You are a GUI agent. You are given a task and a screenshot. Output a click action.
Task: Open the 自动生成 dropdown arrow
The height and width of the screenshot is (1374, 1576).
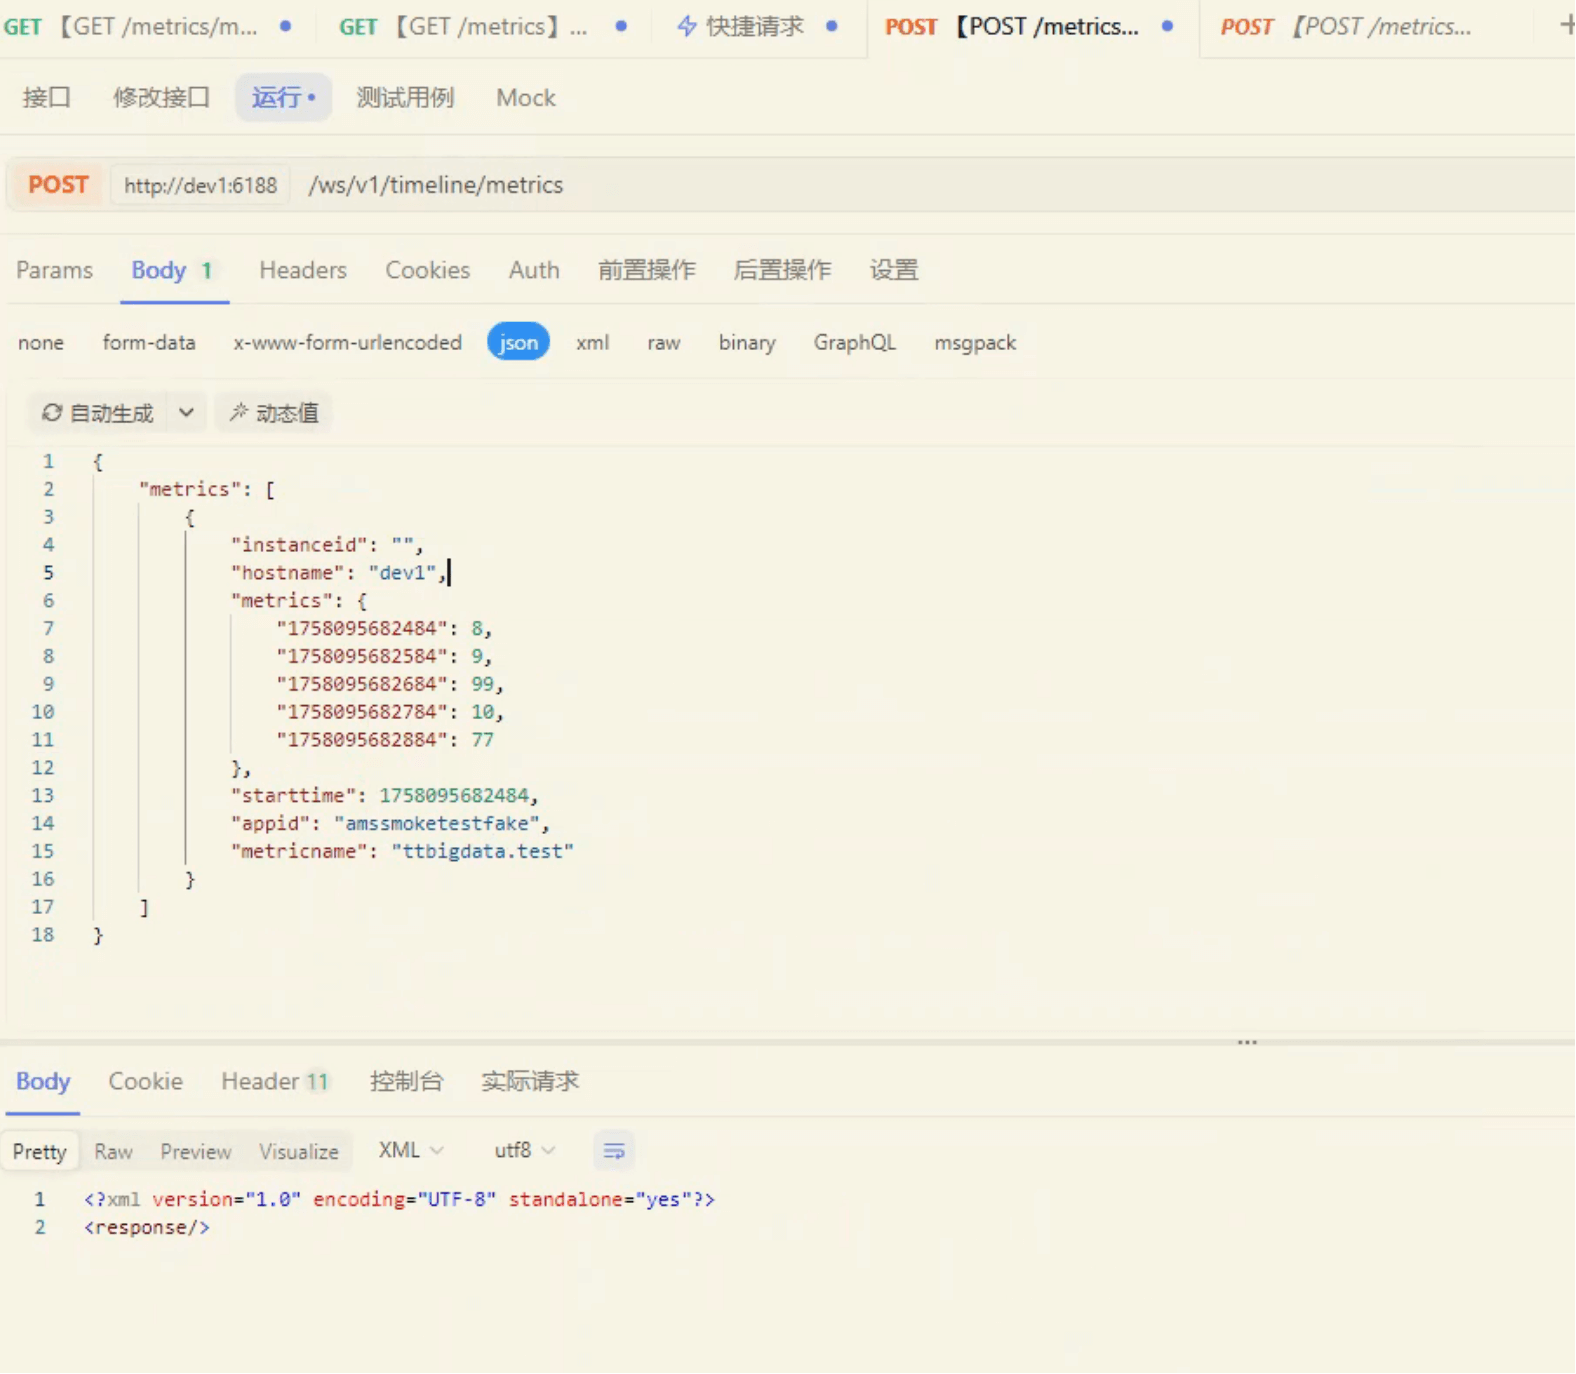coord(186,413)
